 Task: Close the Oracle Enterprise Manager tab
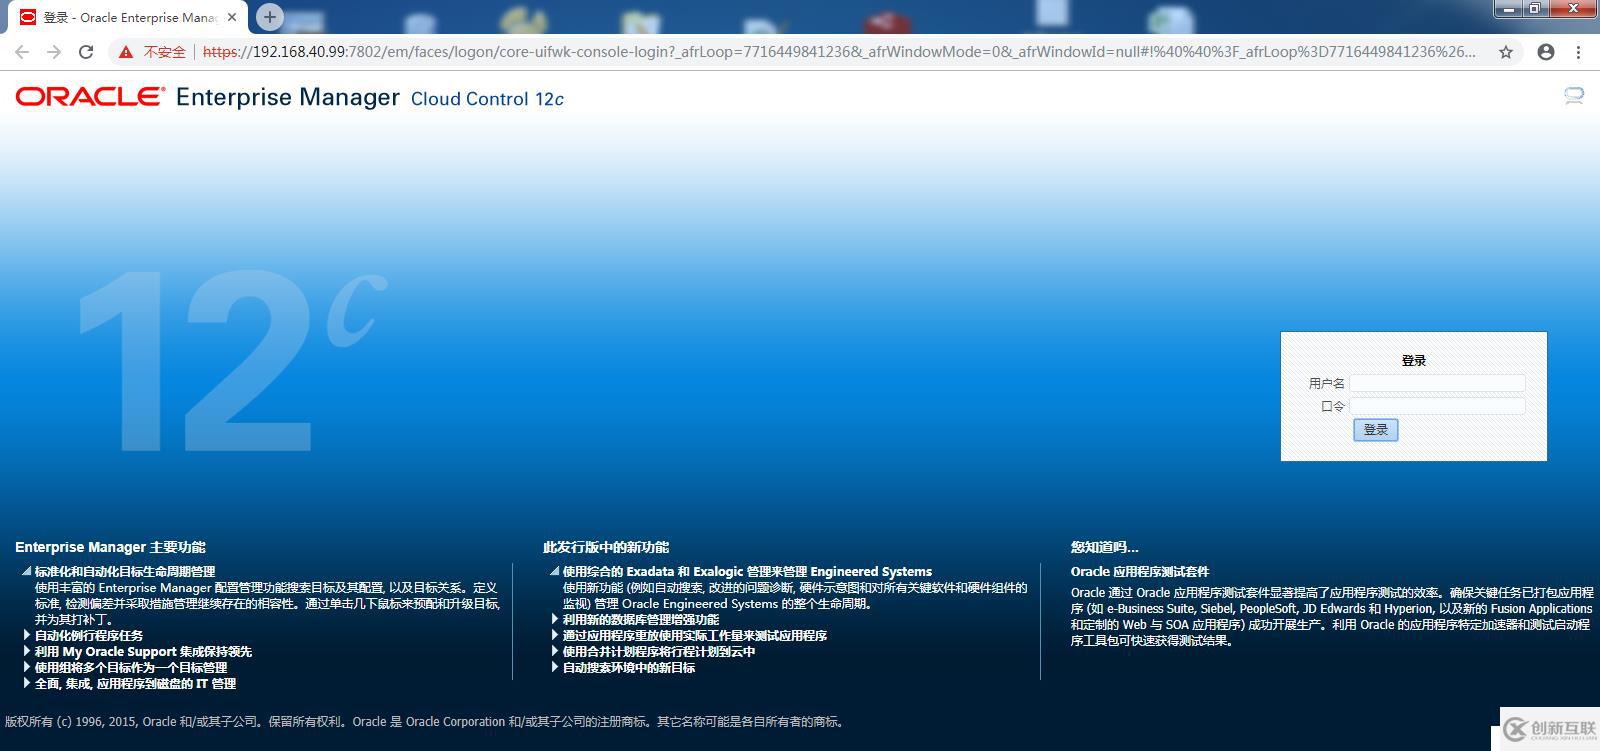coord(232,17)
